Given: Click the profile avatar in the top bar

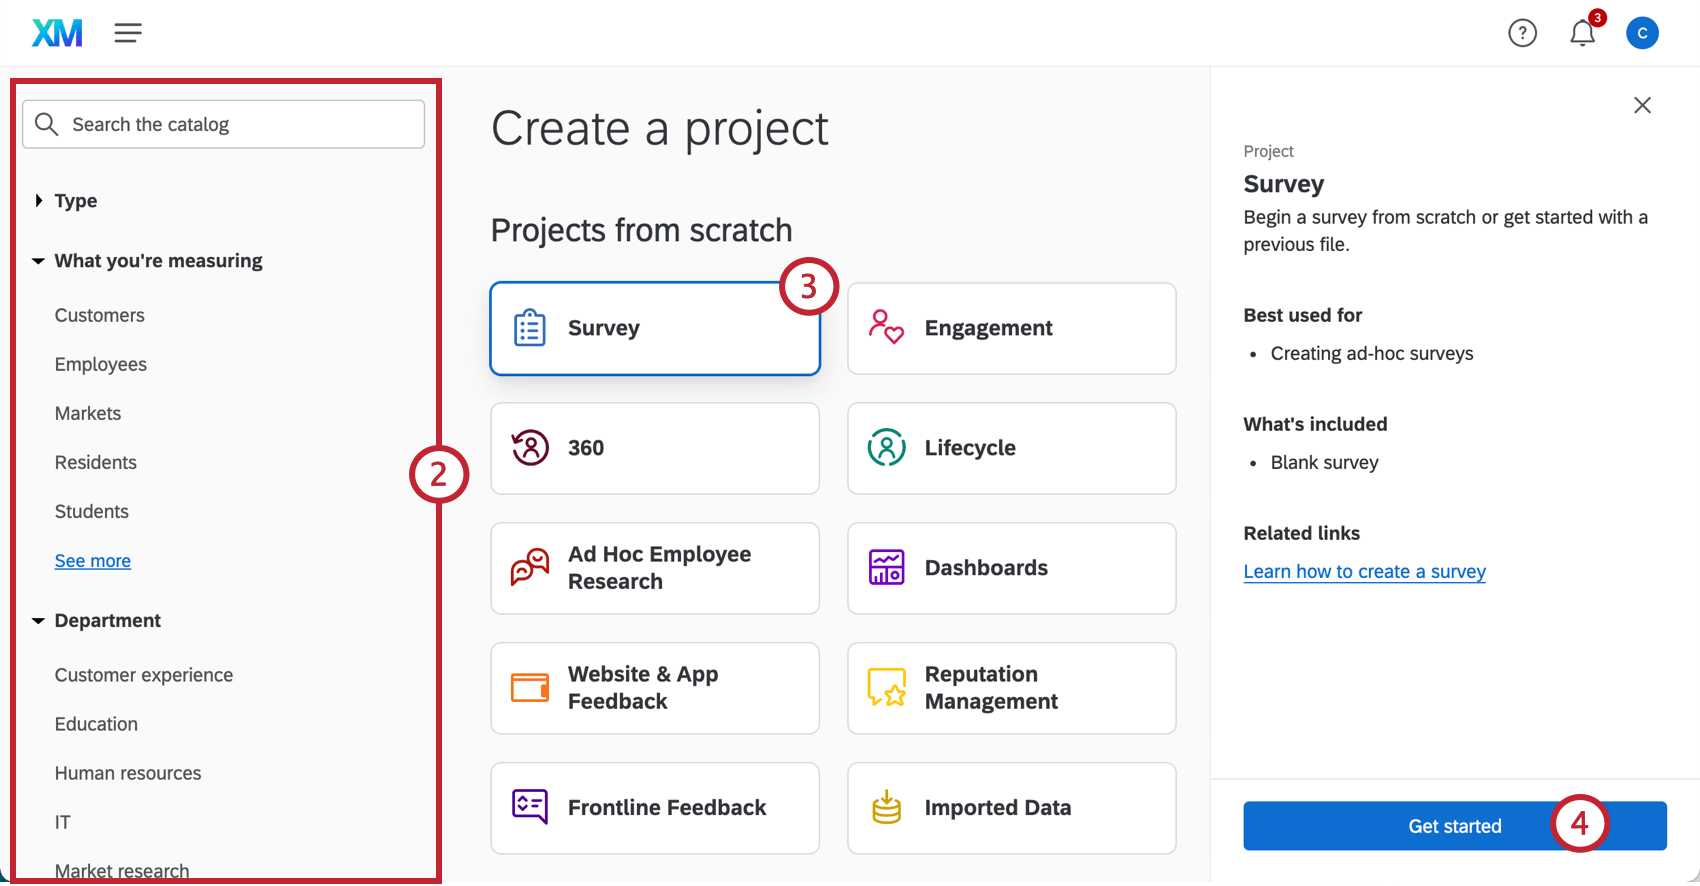Looking at the screenshot, I should 1643,32.
